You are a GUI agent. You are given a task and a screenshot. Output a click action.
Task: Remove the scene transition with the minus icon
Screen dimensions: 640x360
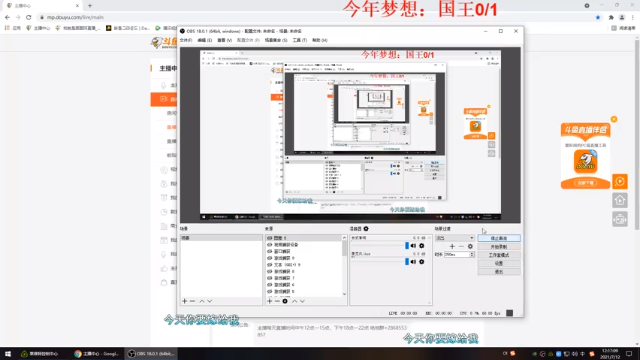(x=461, y=247)
